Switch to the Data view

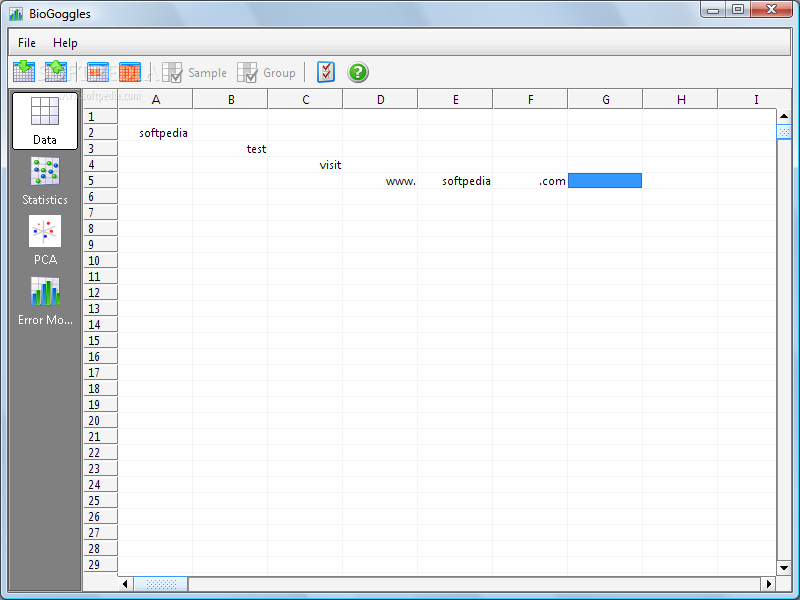tap(45, 121)
